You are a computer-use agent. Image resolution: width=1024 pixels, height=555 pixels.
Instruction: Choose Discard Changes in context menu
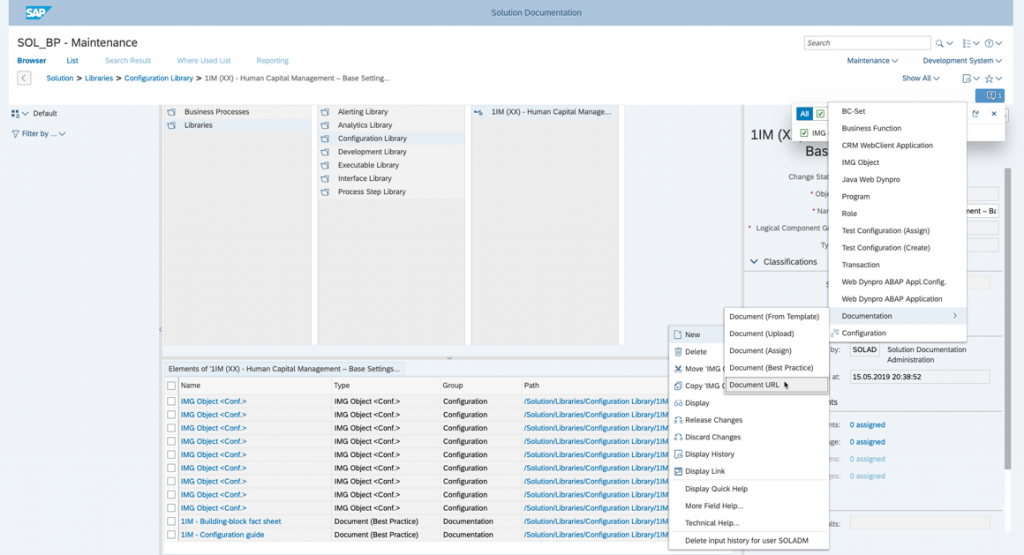click(x=712, y=437)
